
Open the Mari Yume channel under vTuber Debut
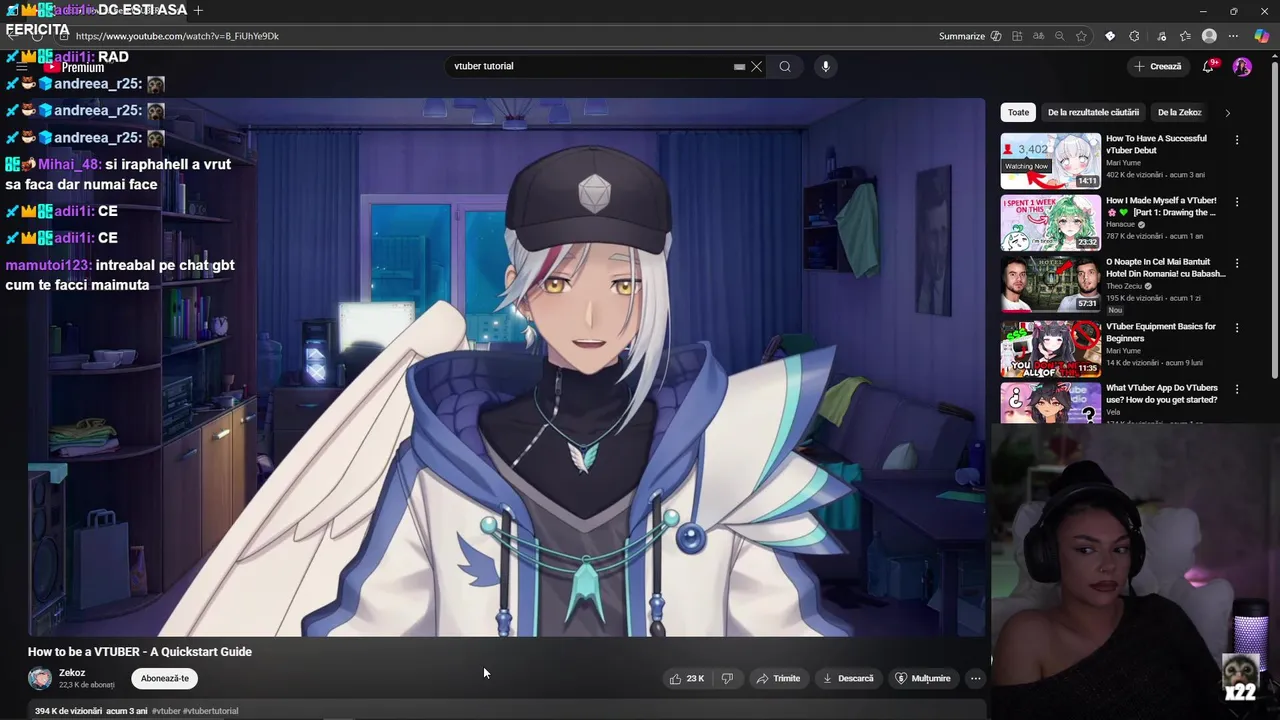point(1123,163)
